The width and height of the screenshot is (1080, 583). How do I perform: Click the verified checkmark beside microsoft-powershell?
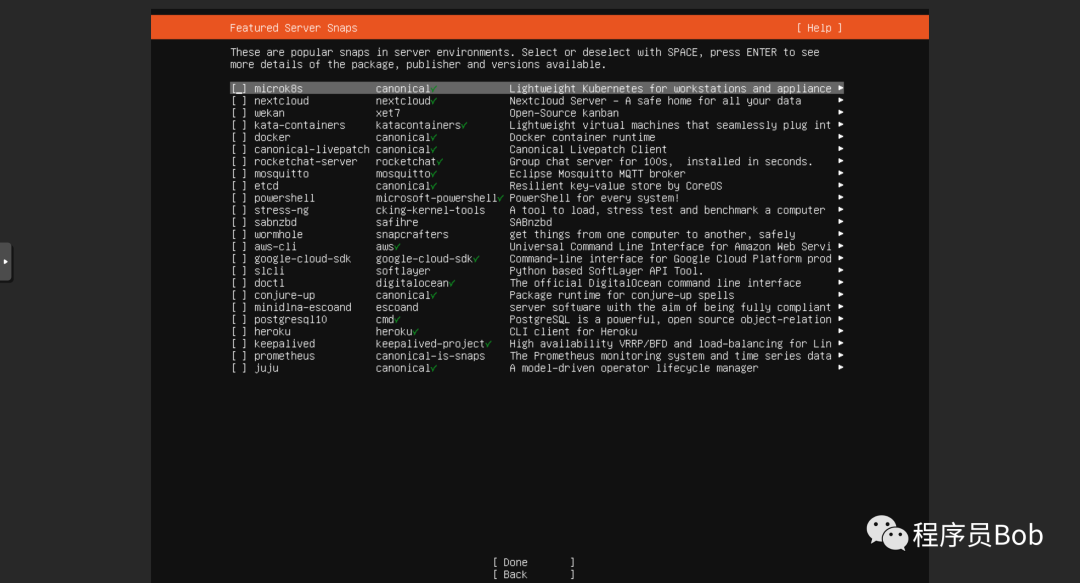[x=501, y=198]
